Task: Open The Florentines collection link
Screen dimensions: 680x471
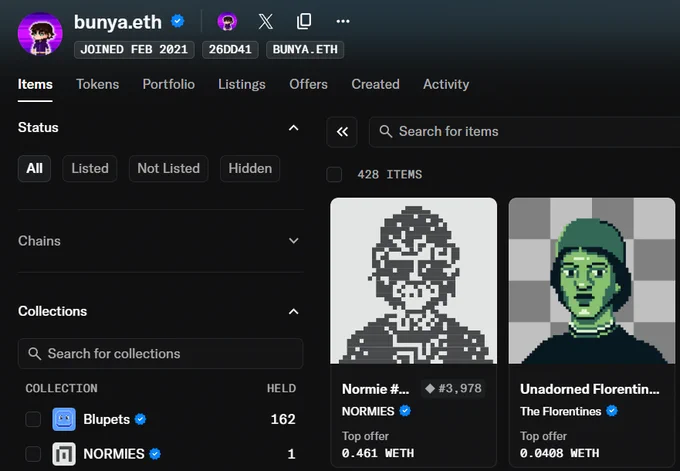Action: 560,411
